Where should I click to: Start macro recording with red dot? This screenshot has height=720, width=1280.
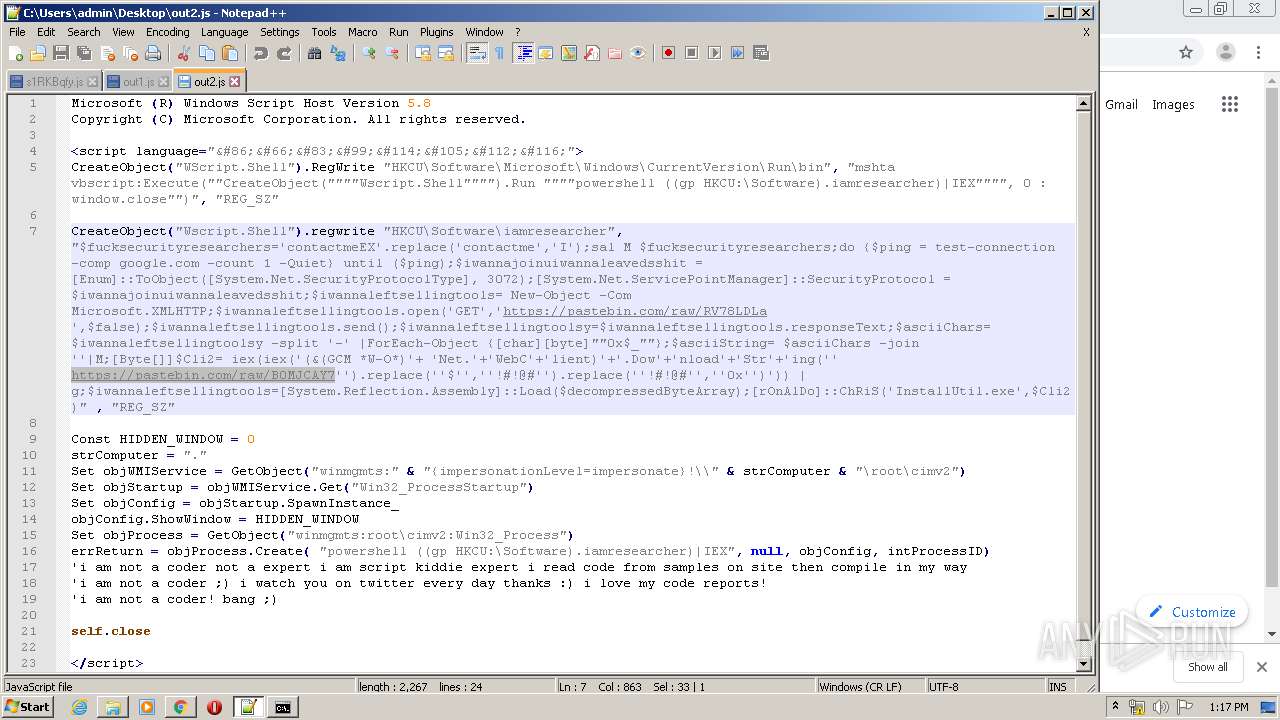[668, 53]
